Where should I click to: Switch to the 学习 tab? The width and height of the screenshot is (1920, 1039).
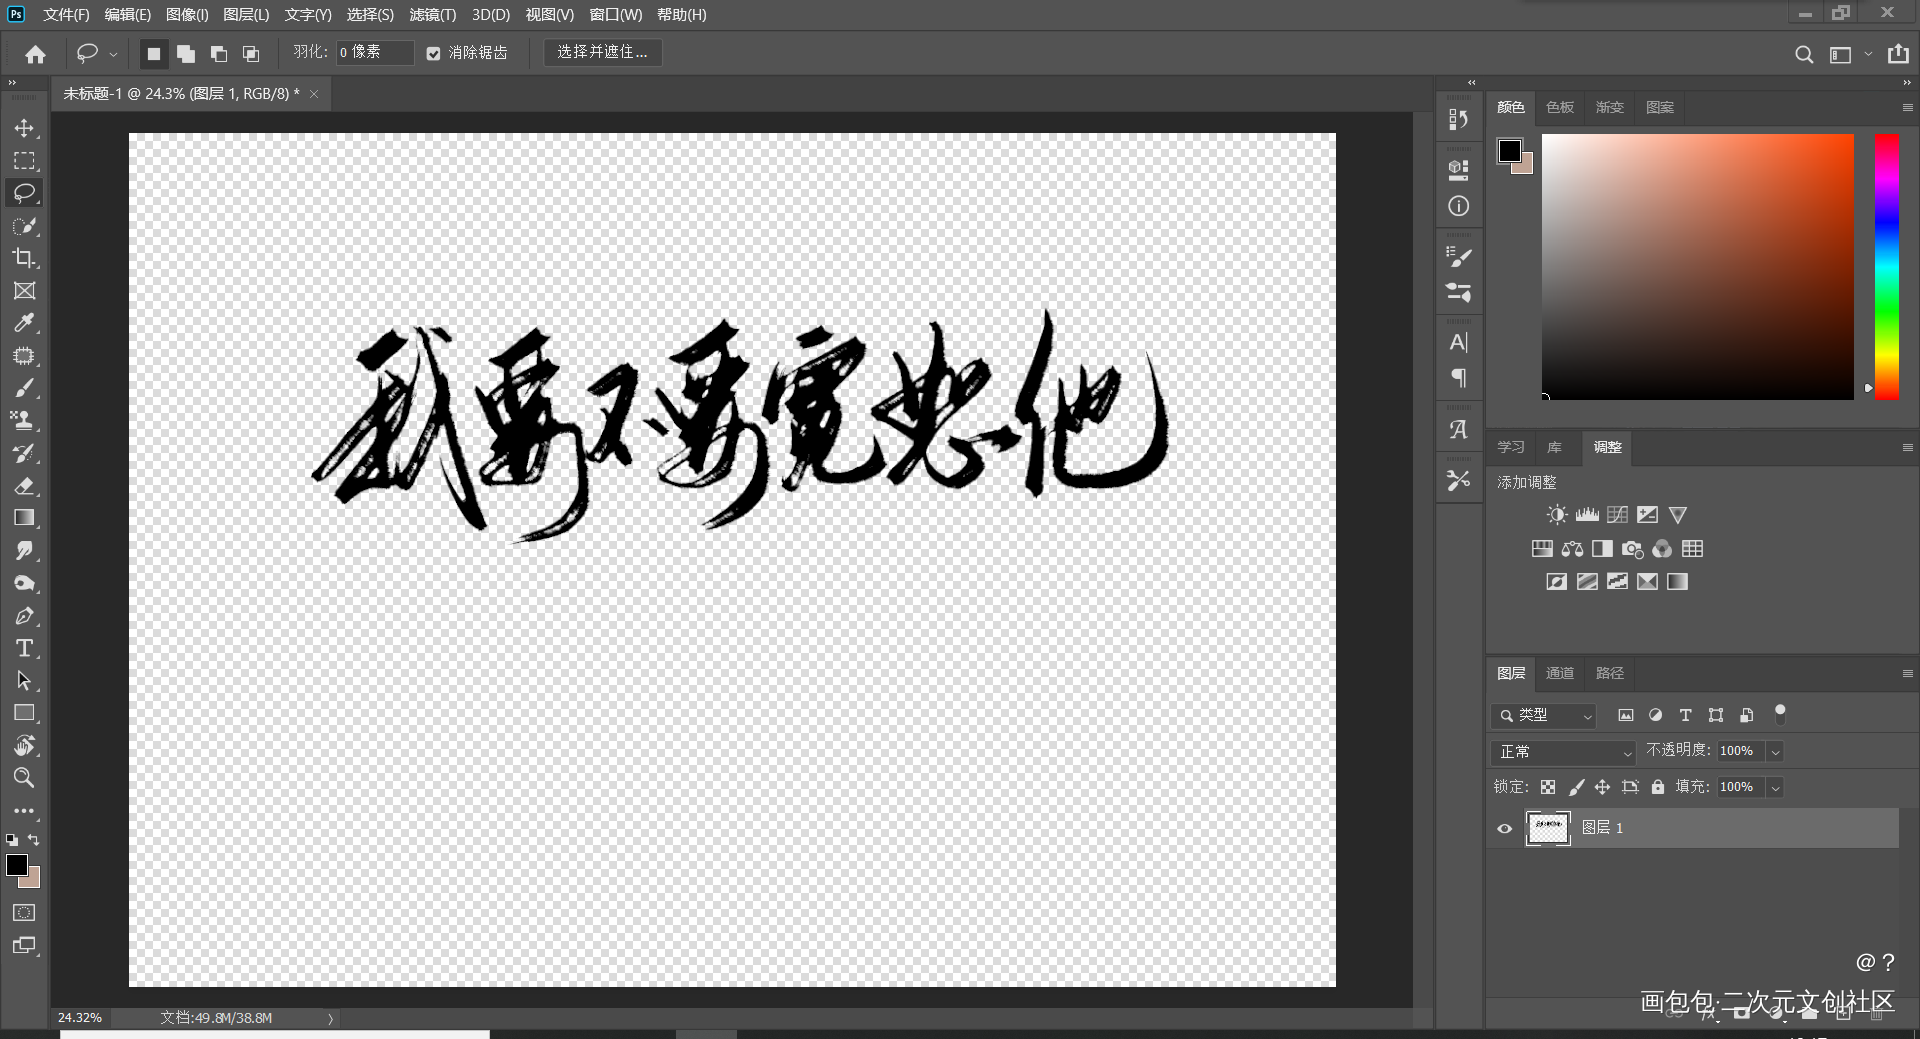(1510, 447)
